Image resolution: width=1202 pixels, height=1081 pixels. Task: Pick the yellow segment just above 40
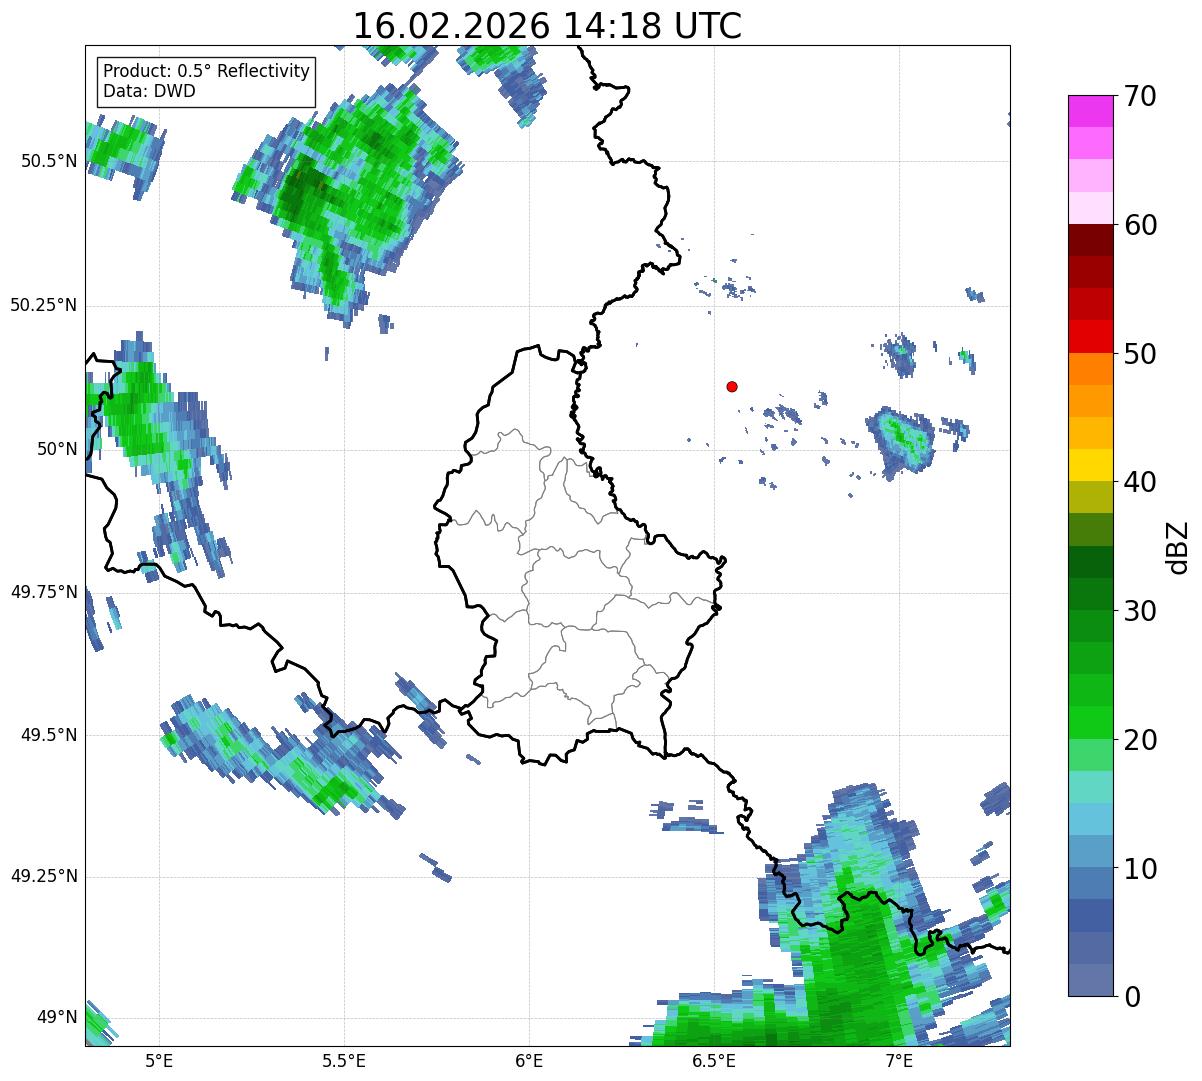1090,465
